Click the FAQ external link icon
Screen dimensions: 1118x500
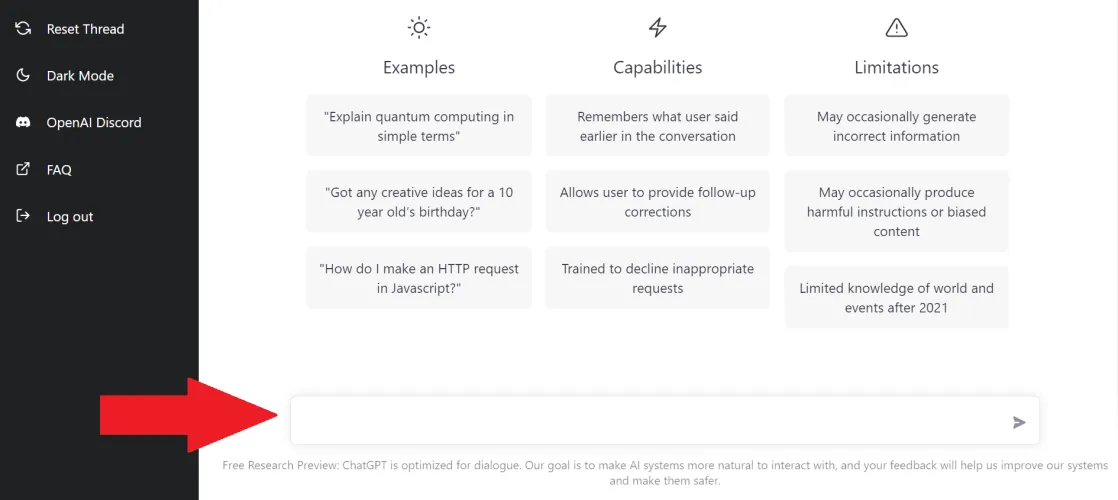tap(23, 169)
